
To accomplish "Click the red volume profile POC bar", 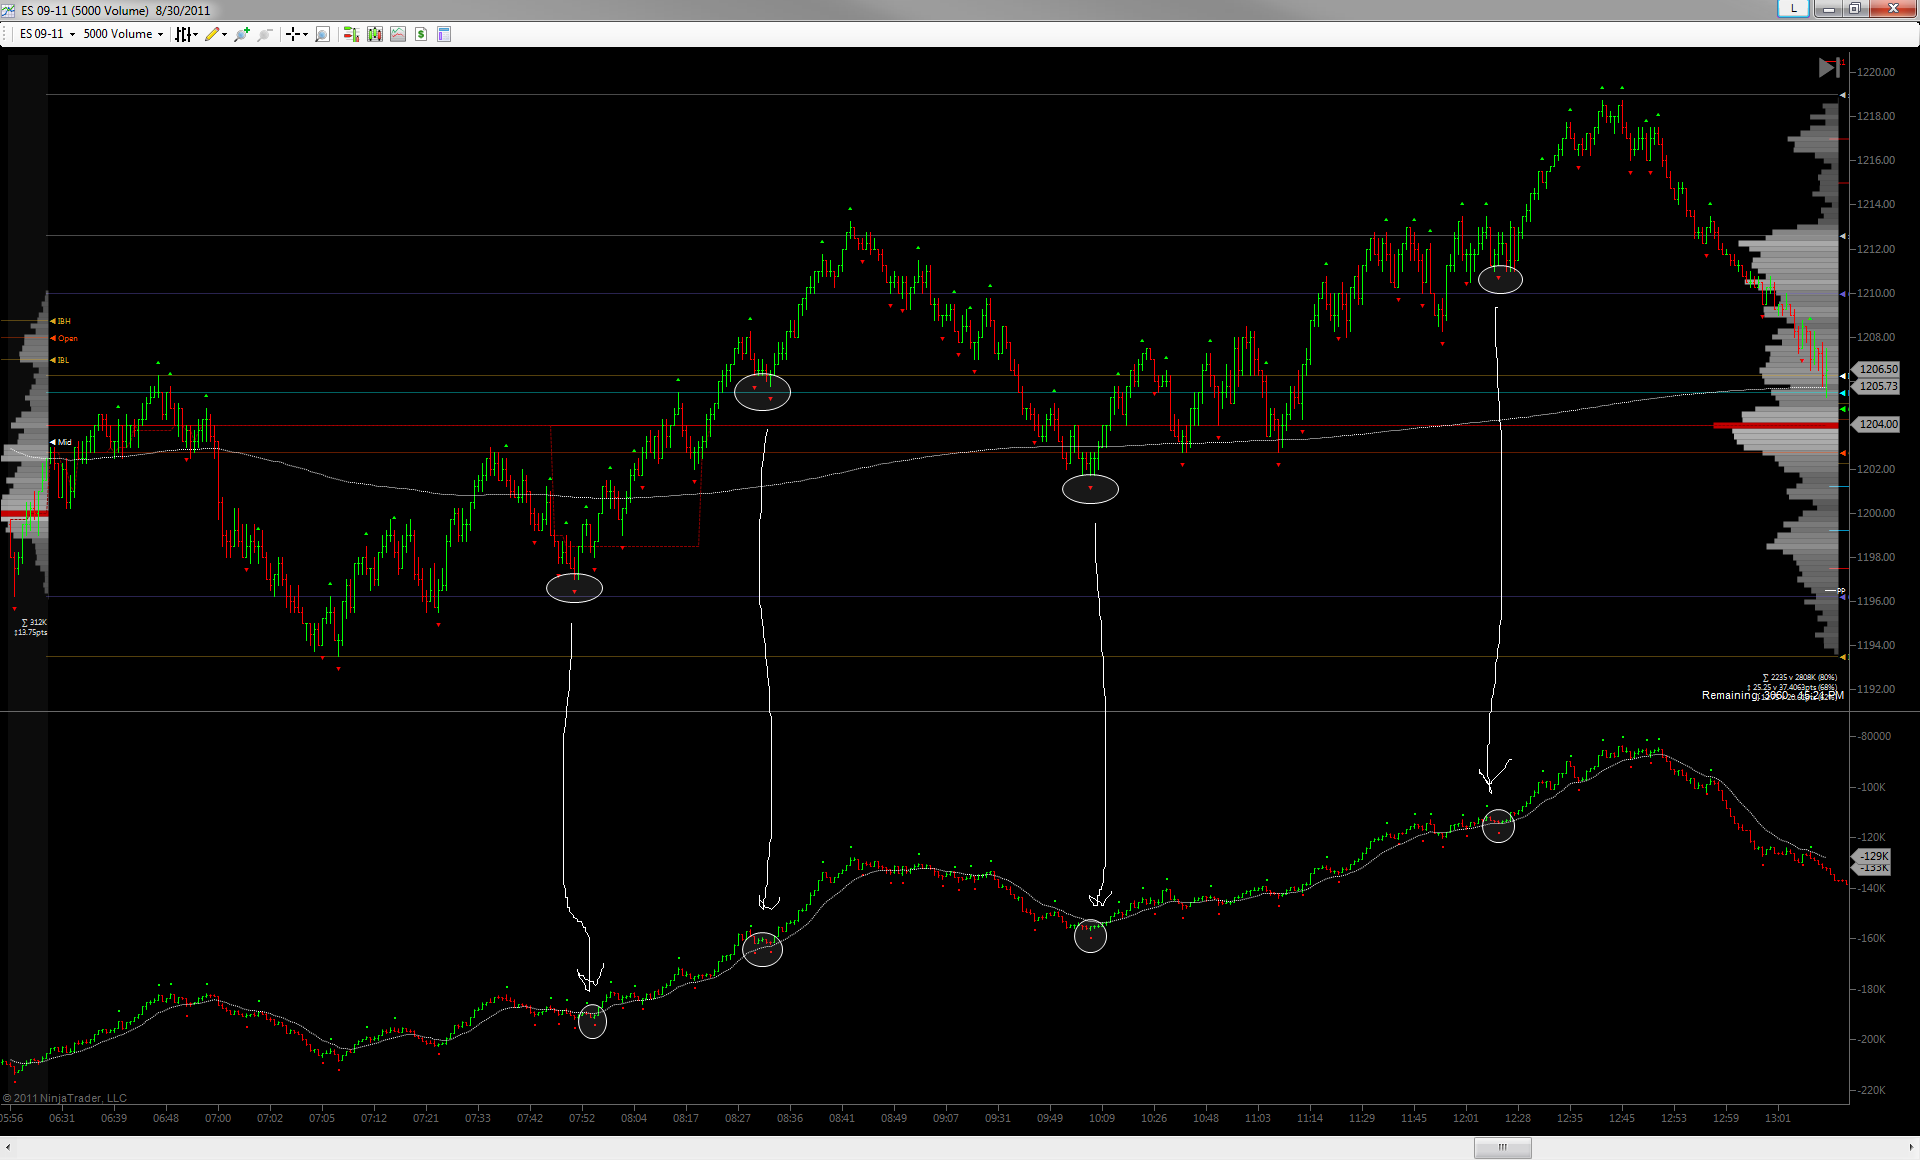I will pos(1776,425).
